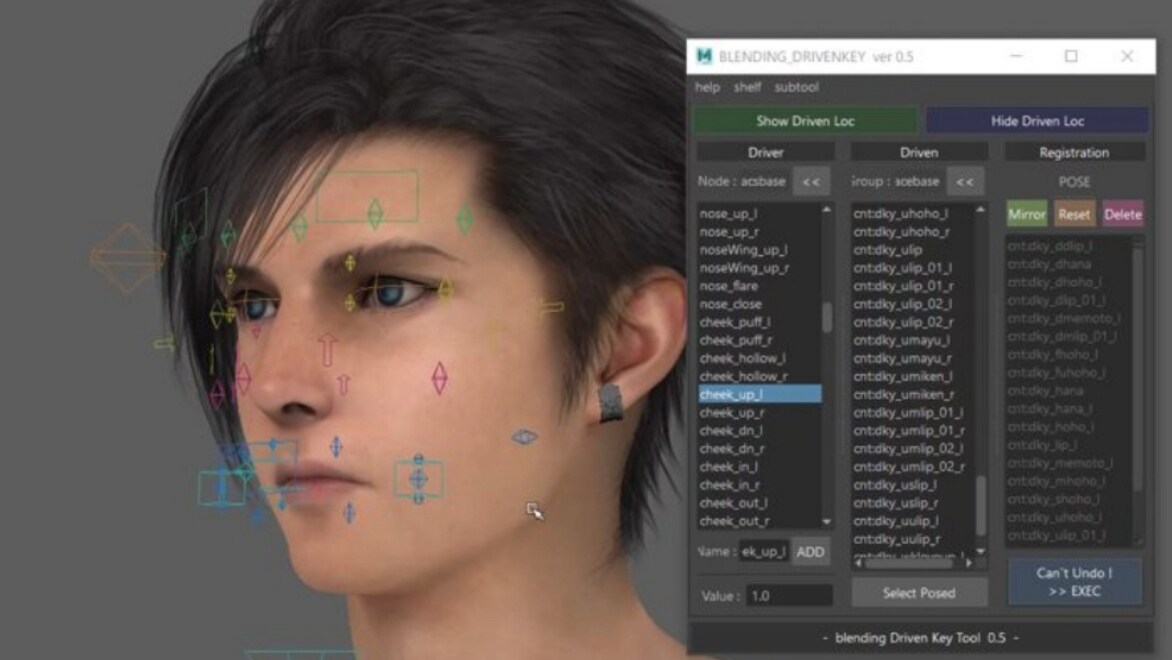Viewport: 1172px width, 660px height.
Task: Select cheek_puff_l in Driver list
Action: point(734,322)
